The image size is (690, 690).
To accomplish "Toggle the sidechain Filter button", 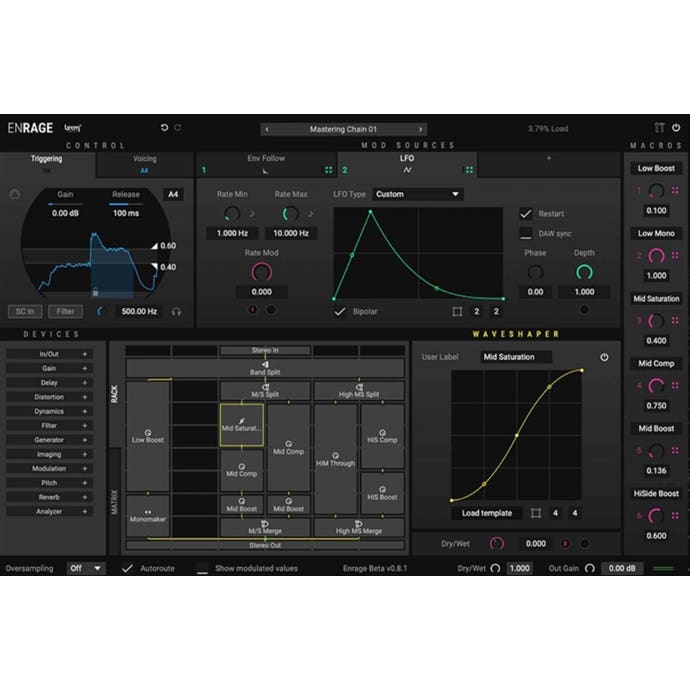I will [65, 312].
